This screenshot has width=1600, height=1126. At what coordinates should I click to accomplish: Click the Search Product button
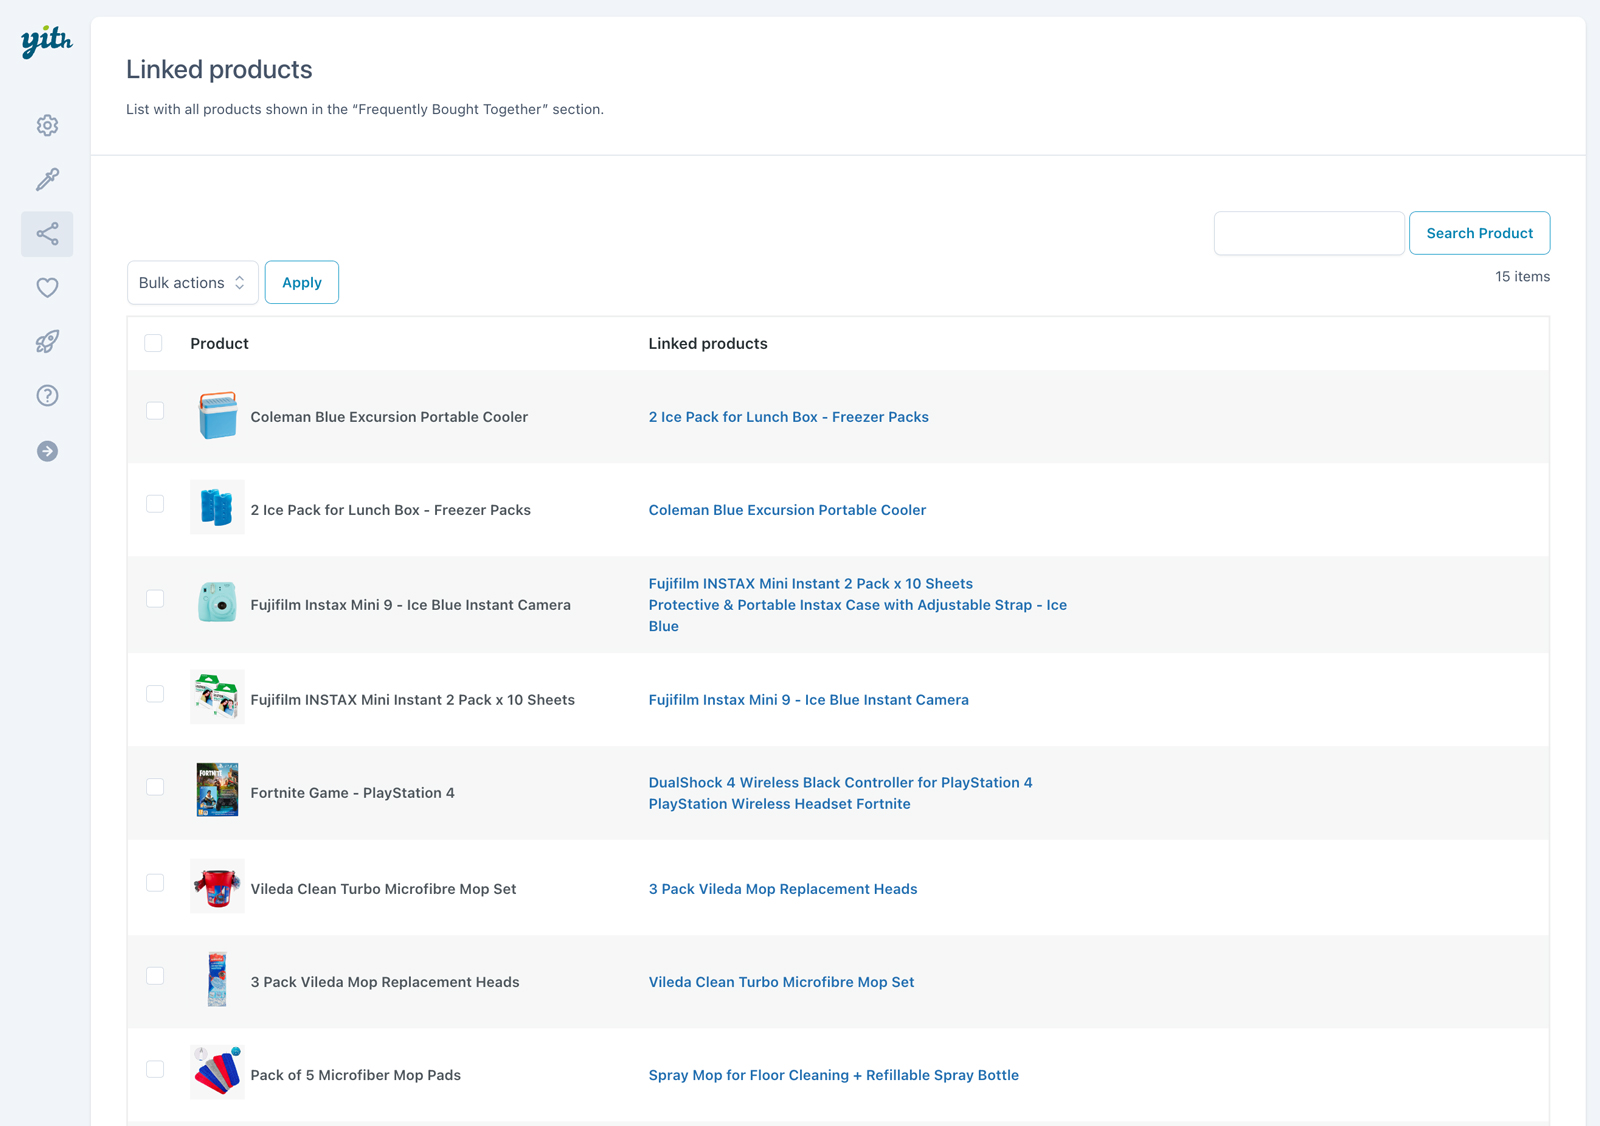click(x=1479, y=233)
